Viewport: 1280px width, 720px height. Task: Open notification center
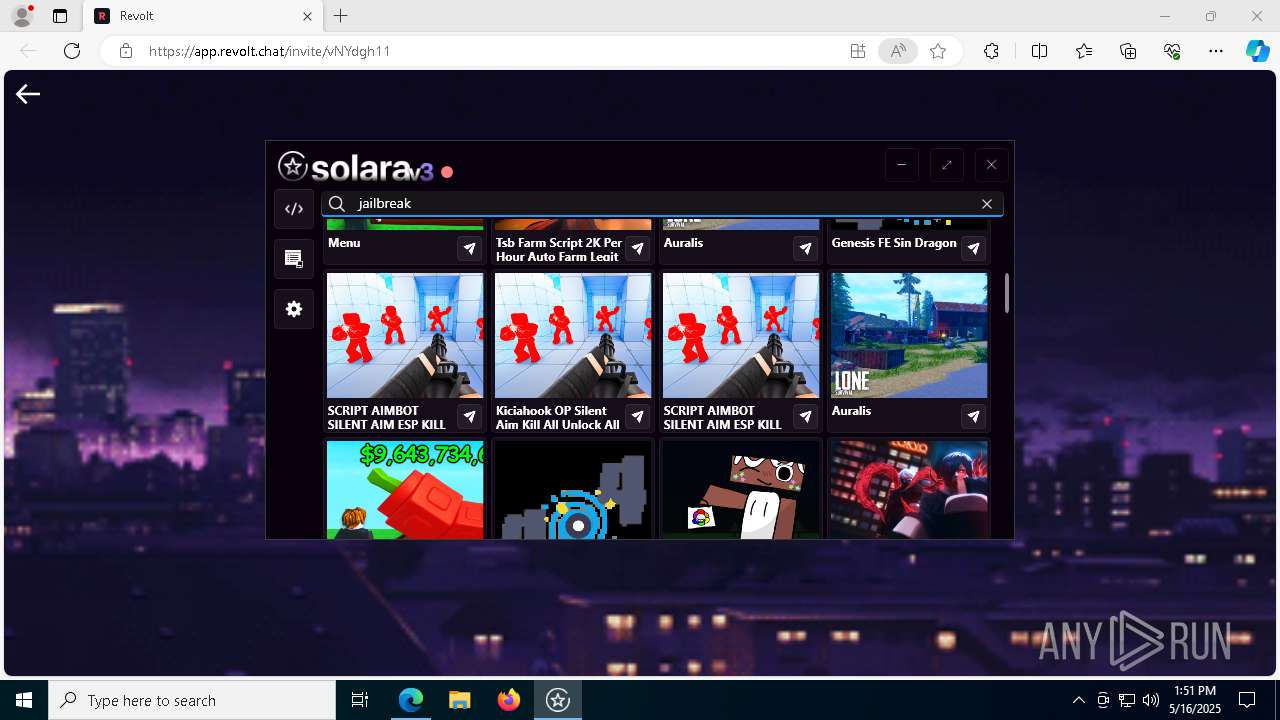click(x=1247, y=700)
